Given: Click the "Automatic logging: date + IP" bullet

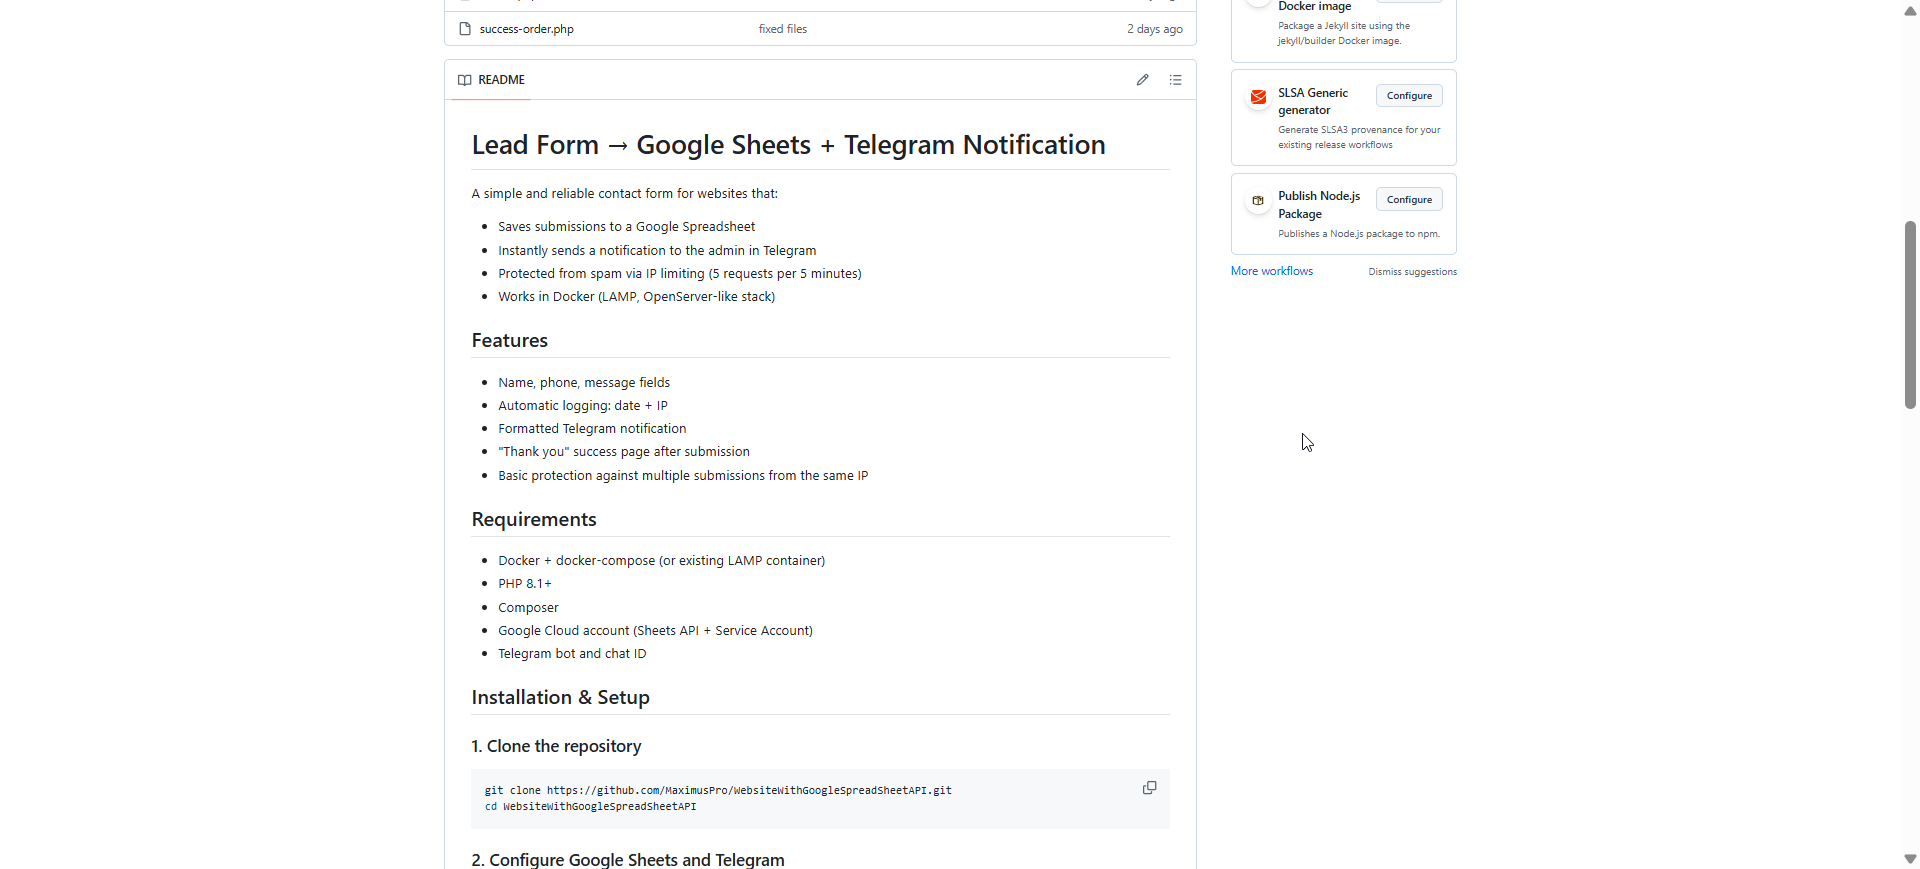Looking at the screenshot, I should click(582, 406).
